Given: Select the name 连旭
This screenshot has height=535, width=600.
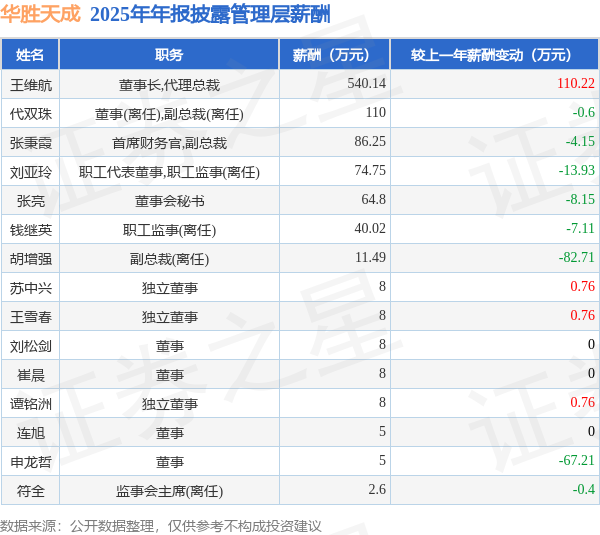Looking at the screenshot, I should (31, 434).
